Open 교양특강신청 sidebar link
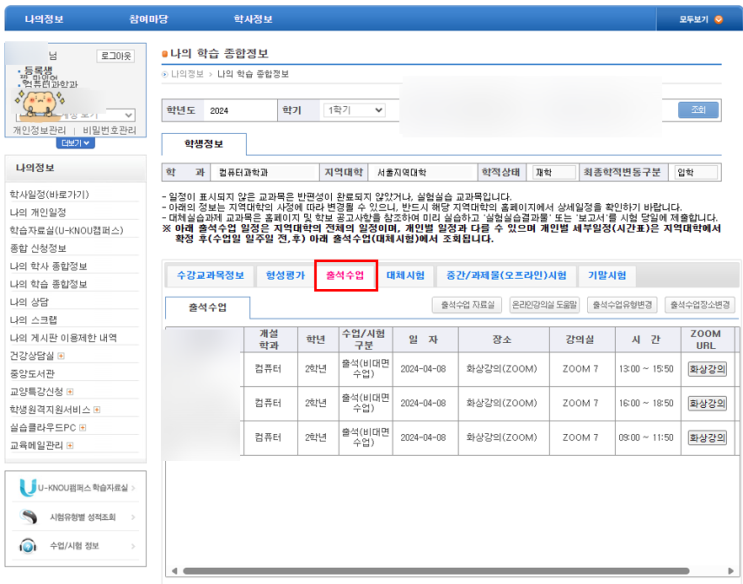743x584 pixels. [36, 392]
